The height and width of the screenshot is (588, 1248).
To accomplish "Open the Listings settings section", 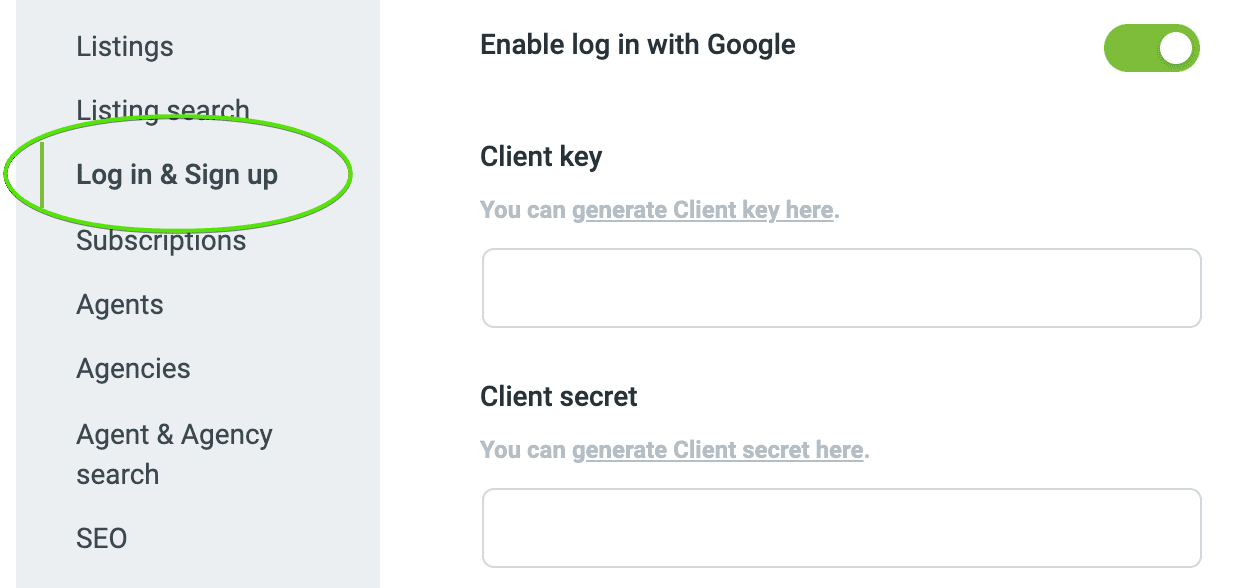I will pos(124,46).
